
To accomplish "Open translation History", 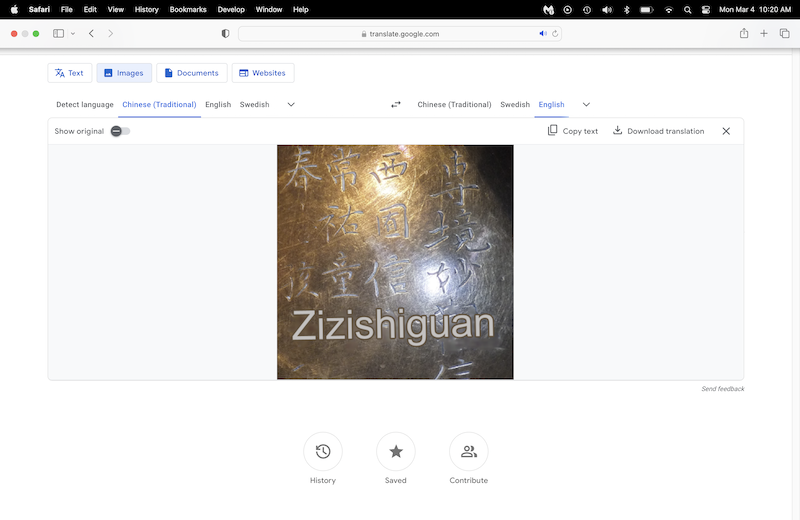I will (323, 452).
